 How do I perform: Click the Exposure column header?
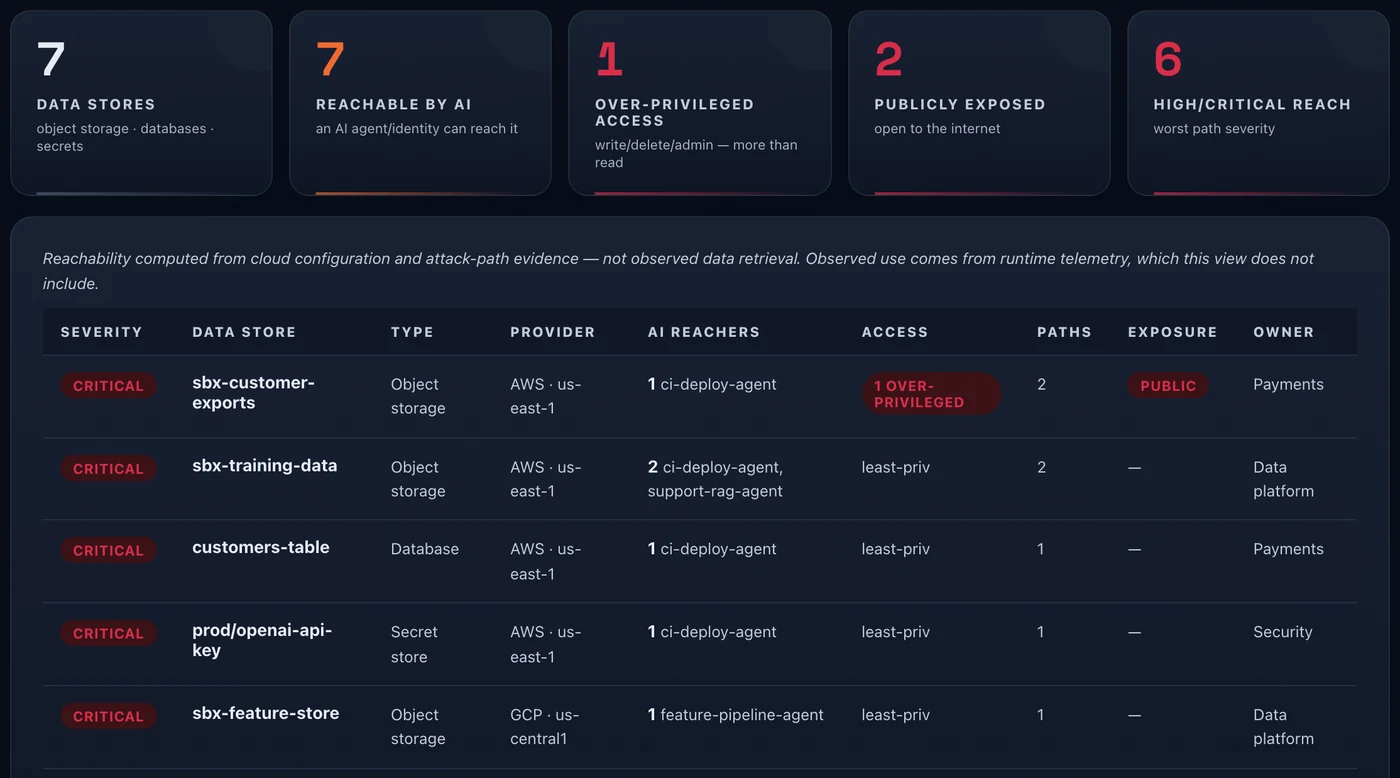(x=1172, y=332)
